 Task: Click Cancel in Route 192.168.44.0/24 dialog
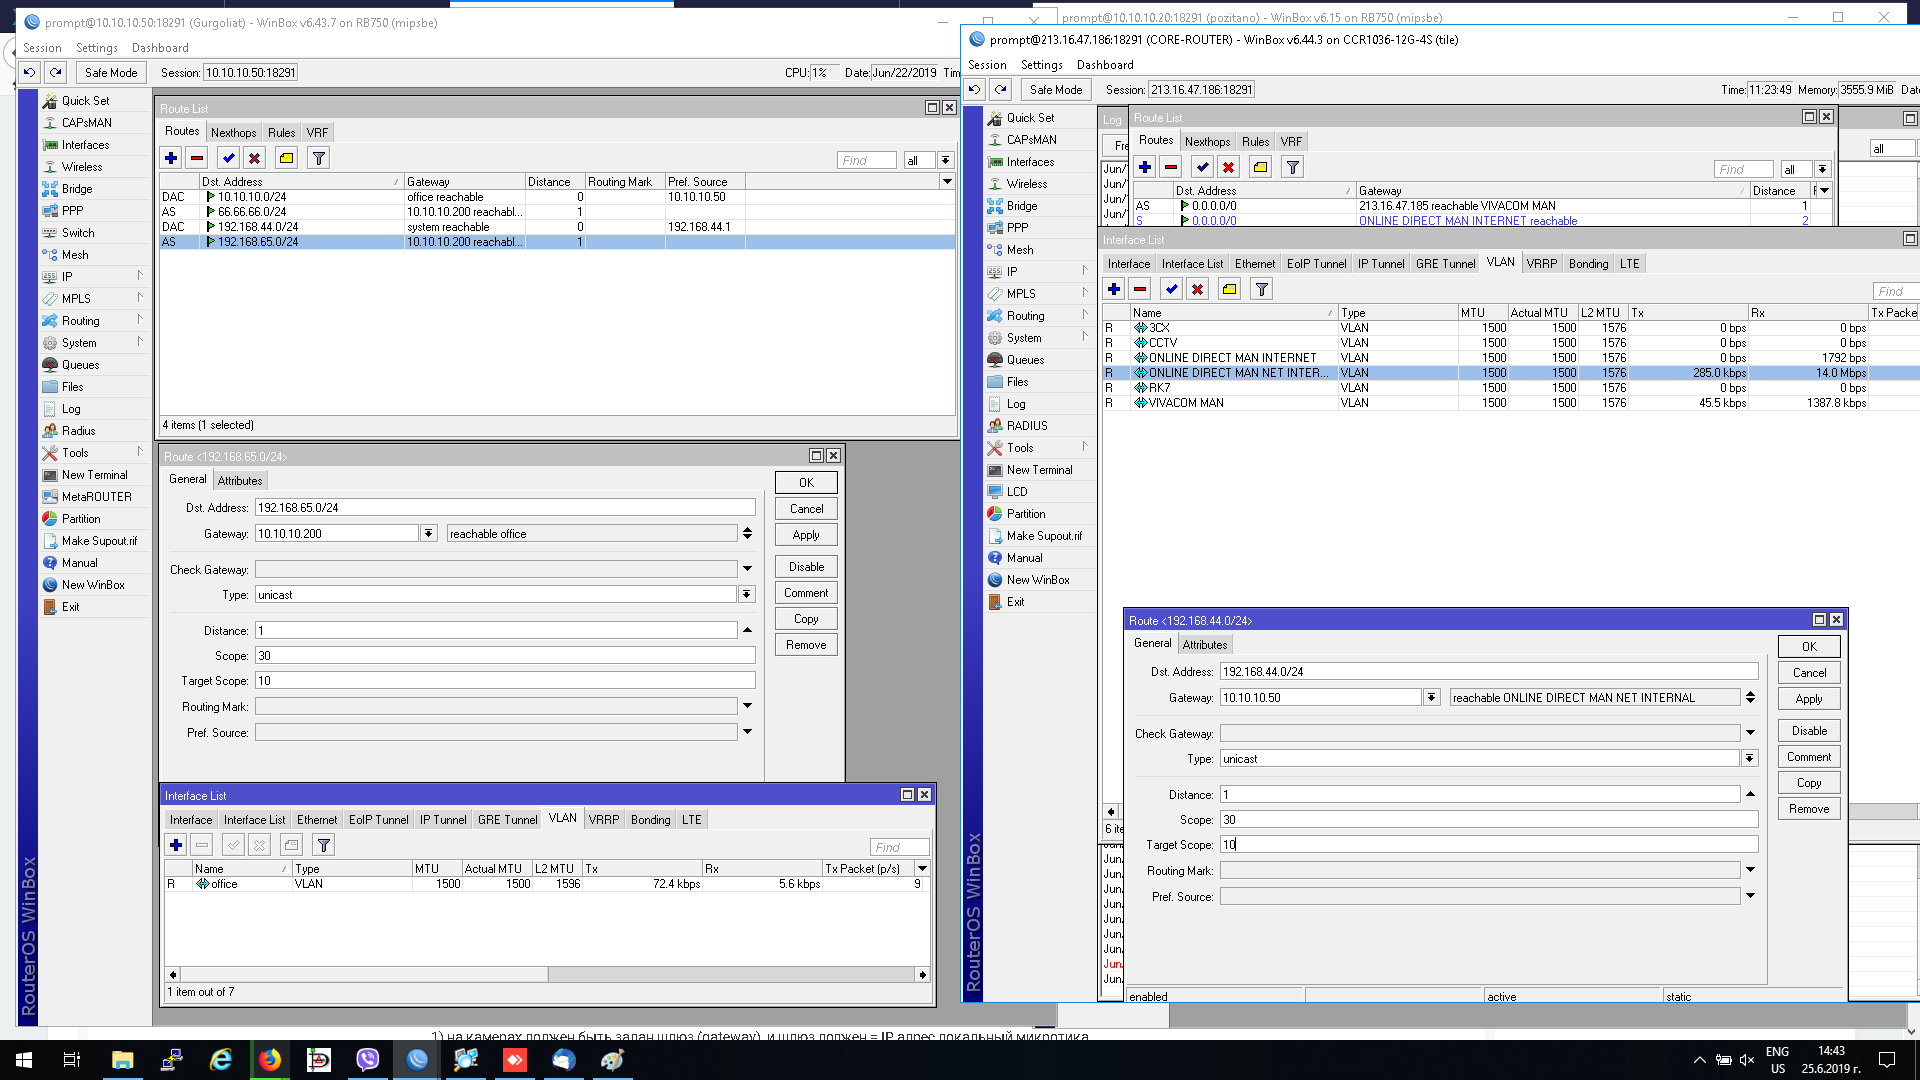1809,673
